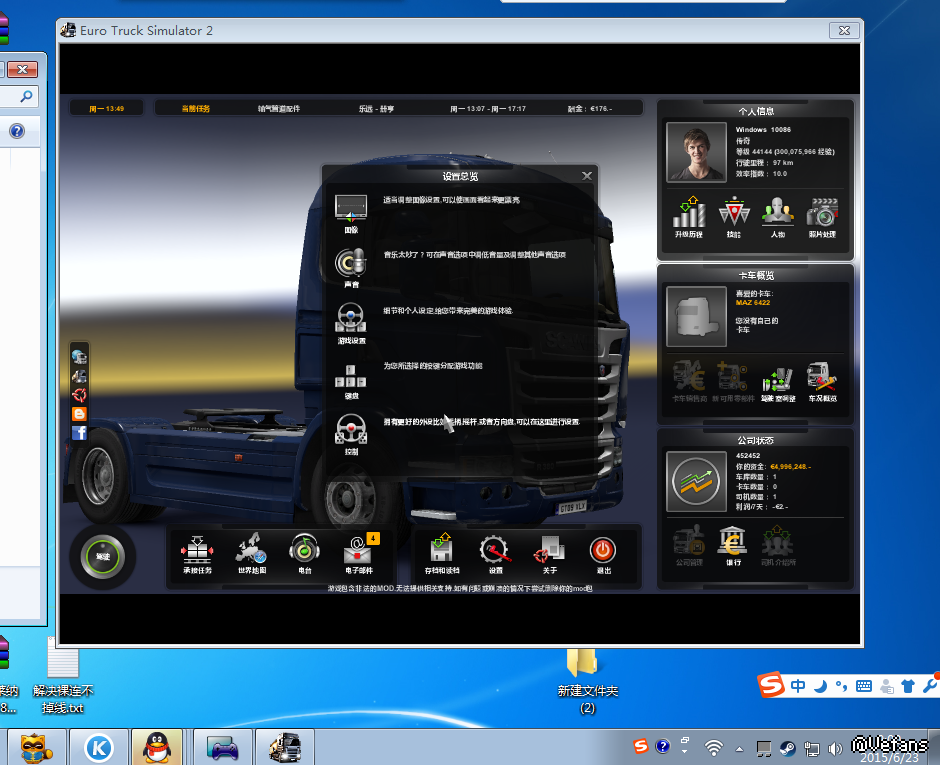Open the radio (电台) icon
Viewport: 940px width, 765px height.
305,549
